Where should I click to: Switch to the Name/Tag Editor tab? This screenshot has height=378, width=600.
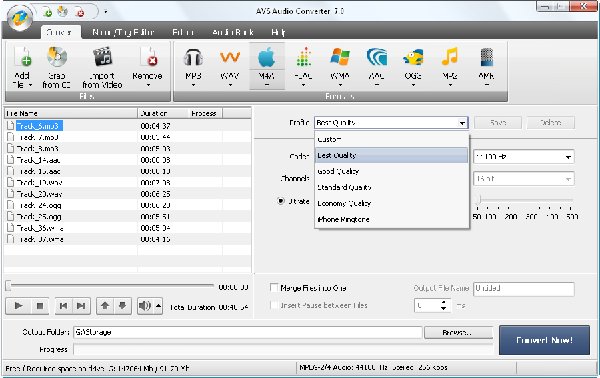123,32
